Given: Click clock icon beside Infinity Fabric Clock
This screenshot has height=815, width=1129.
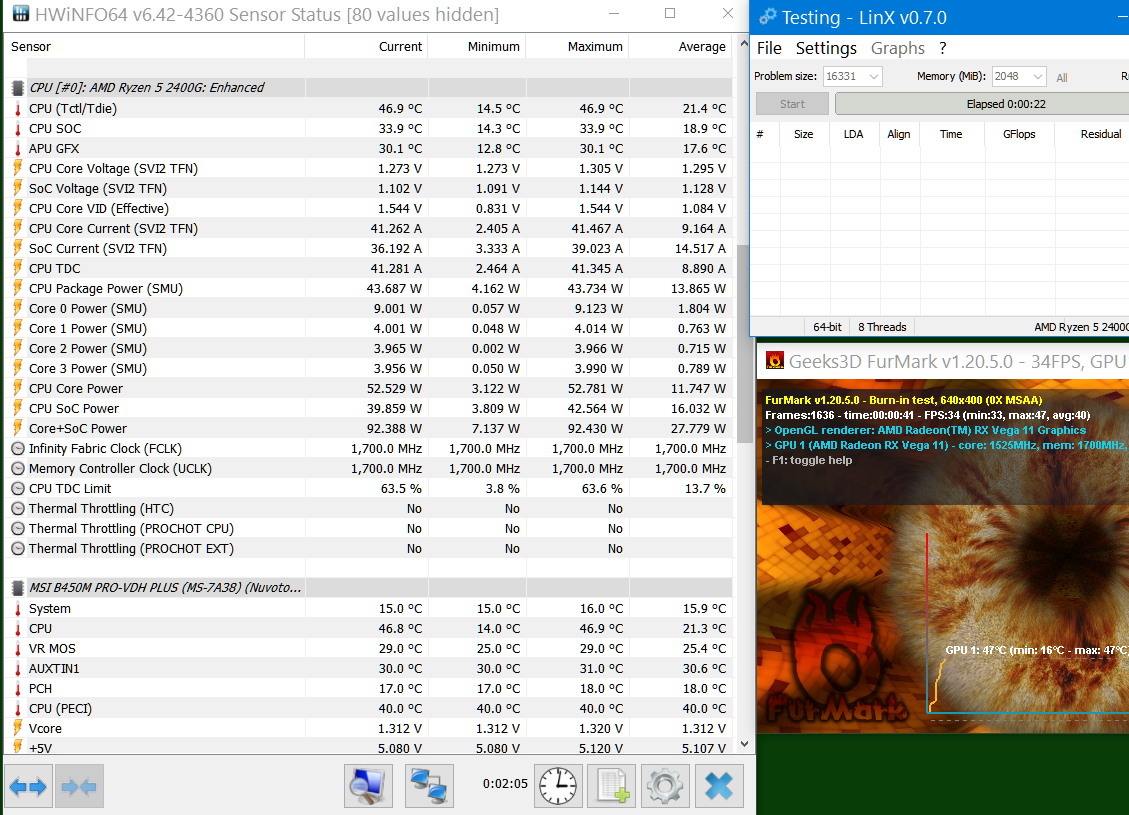Looking at the screenshot, I should (x=18, y=449).
